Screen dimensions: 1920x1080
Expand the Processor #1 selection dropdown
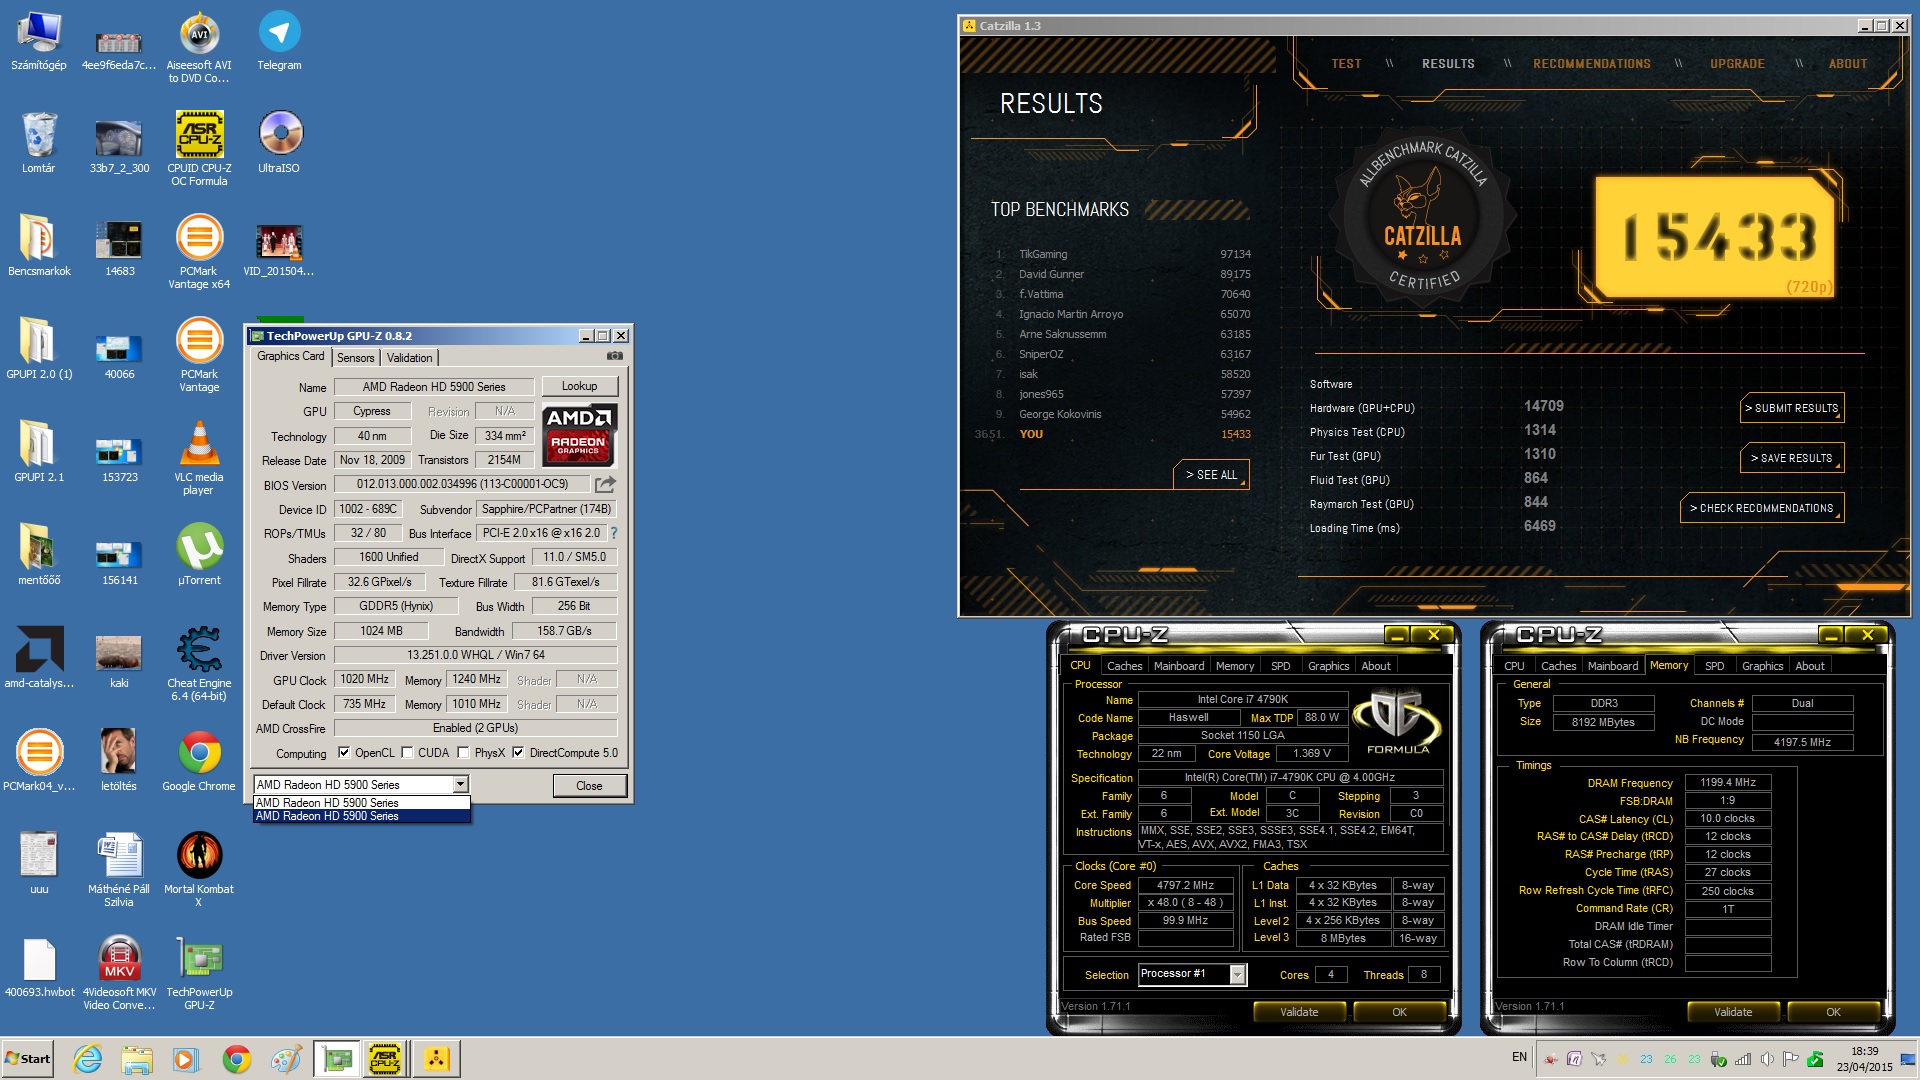point(1237,975)
